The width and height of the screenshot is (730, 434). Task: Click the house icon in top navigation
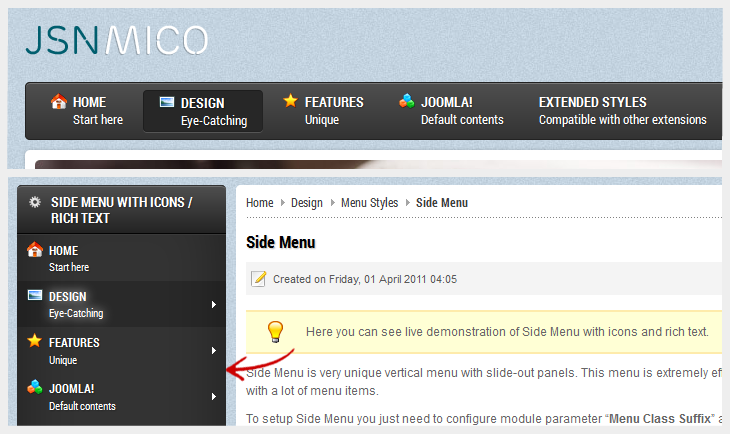click(x=59, y=101)
